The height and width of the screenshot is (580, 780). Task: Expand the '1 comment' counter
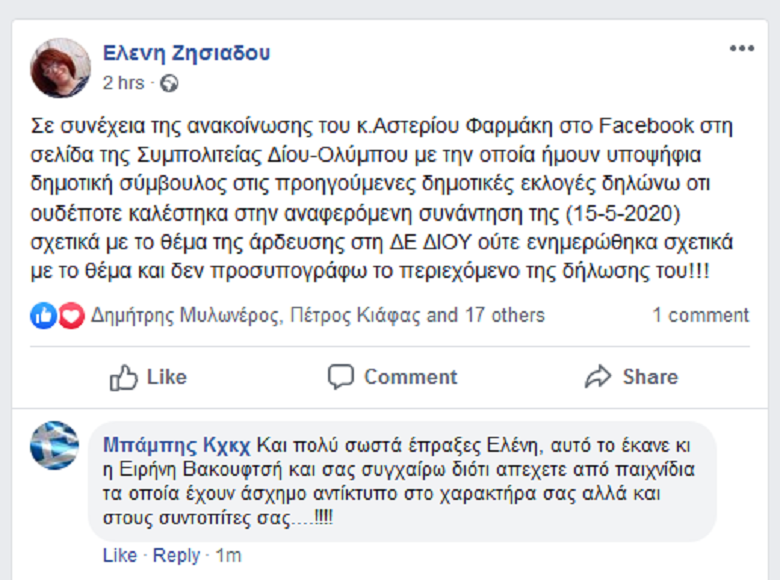700,316
